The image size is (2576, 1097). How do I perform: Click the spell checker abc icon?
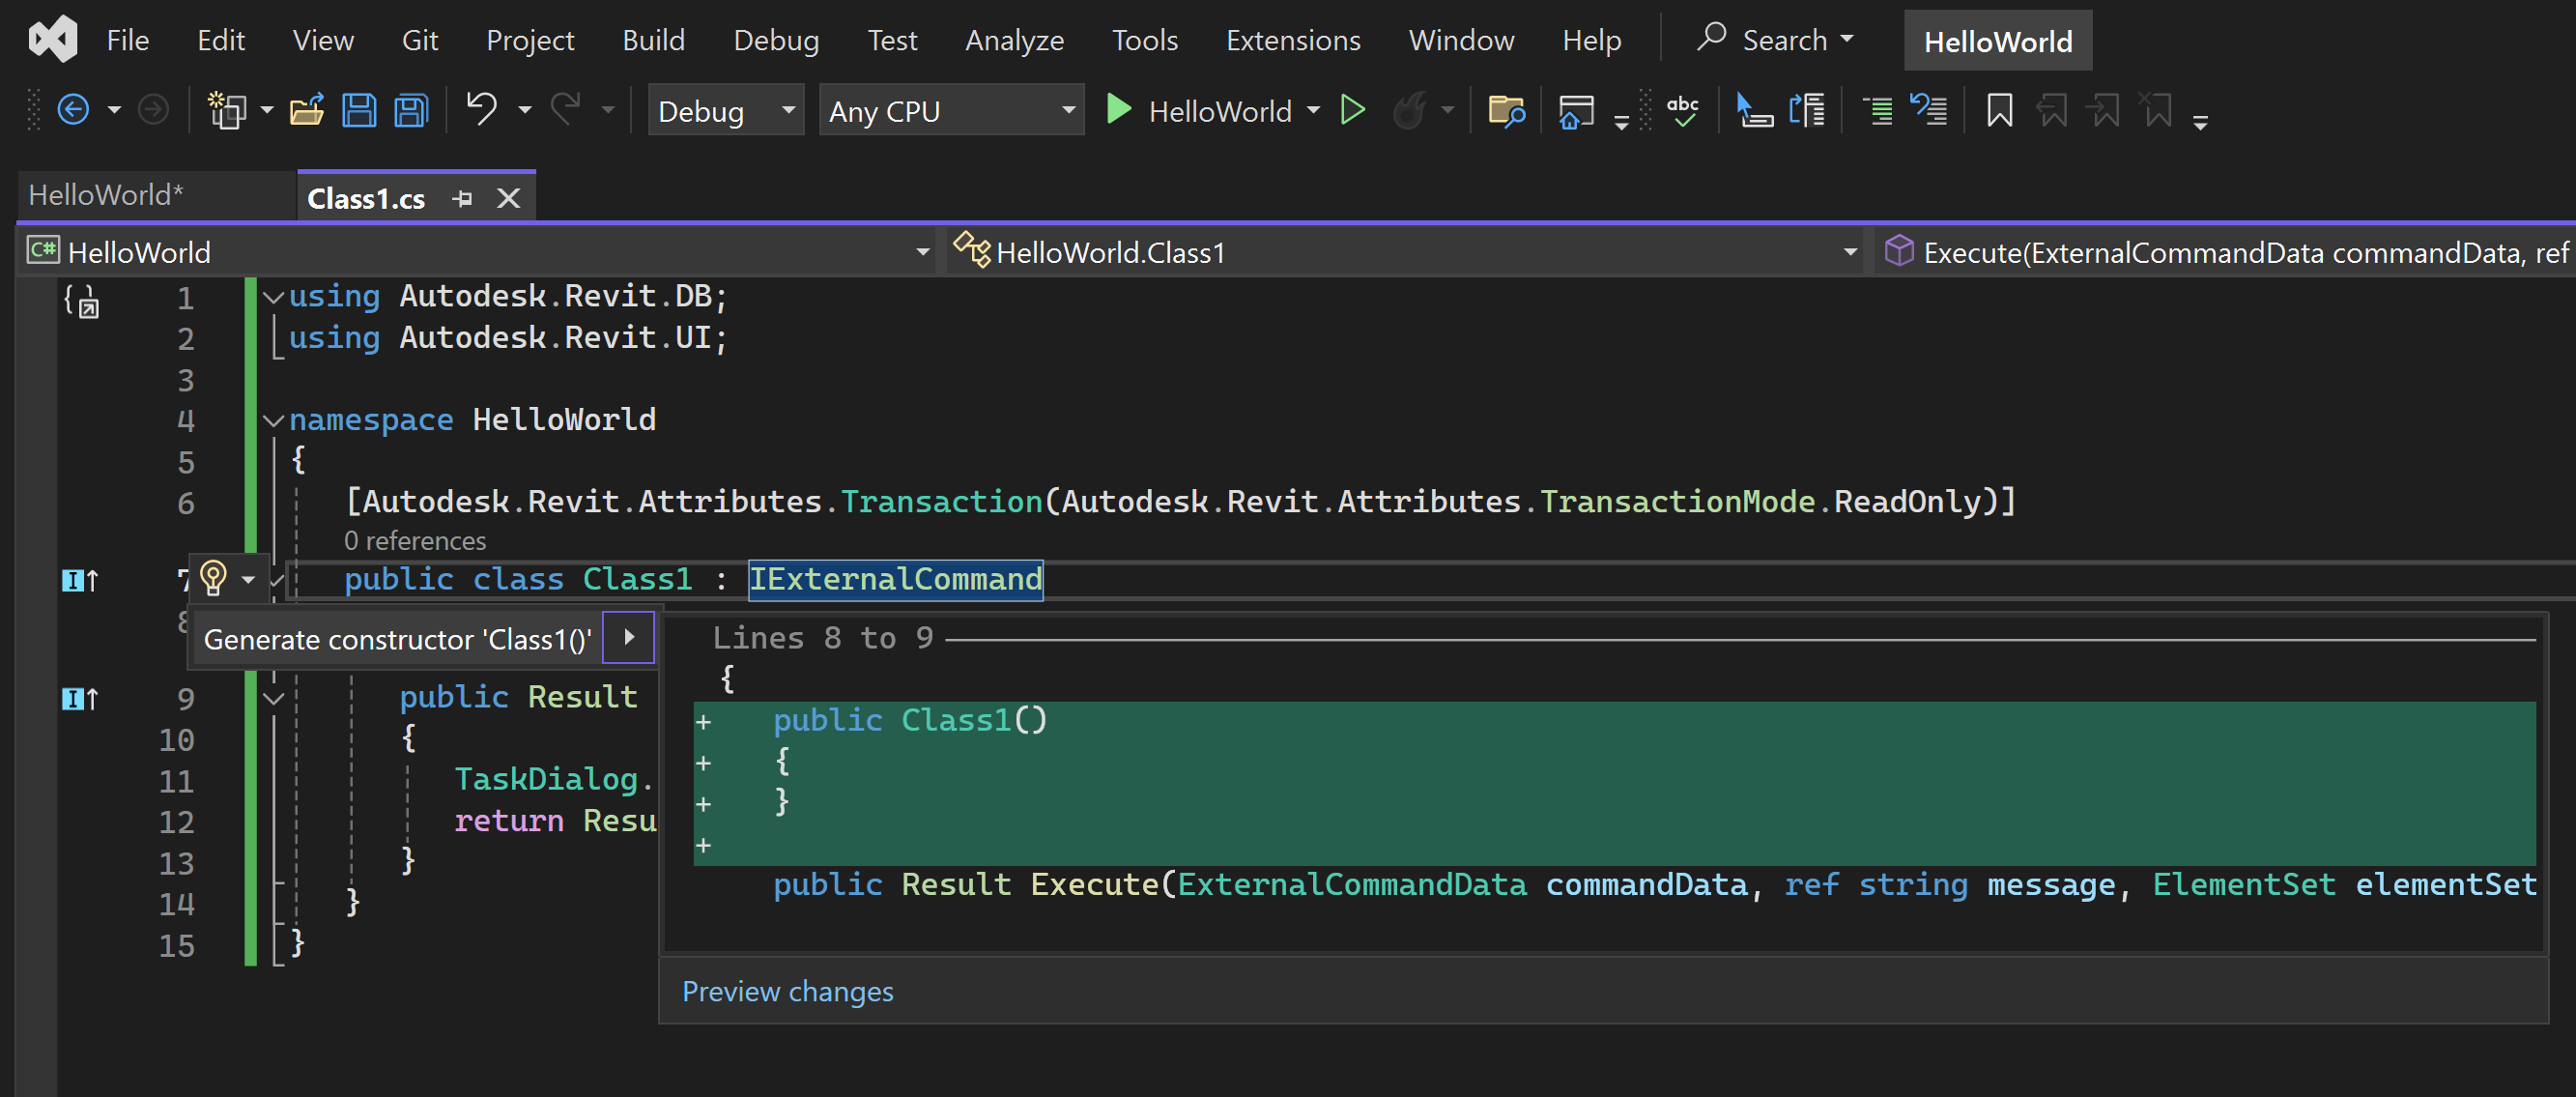click(x=1683, y=110)
